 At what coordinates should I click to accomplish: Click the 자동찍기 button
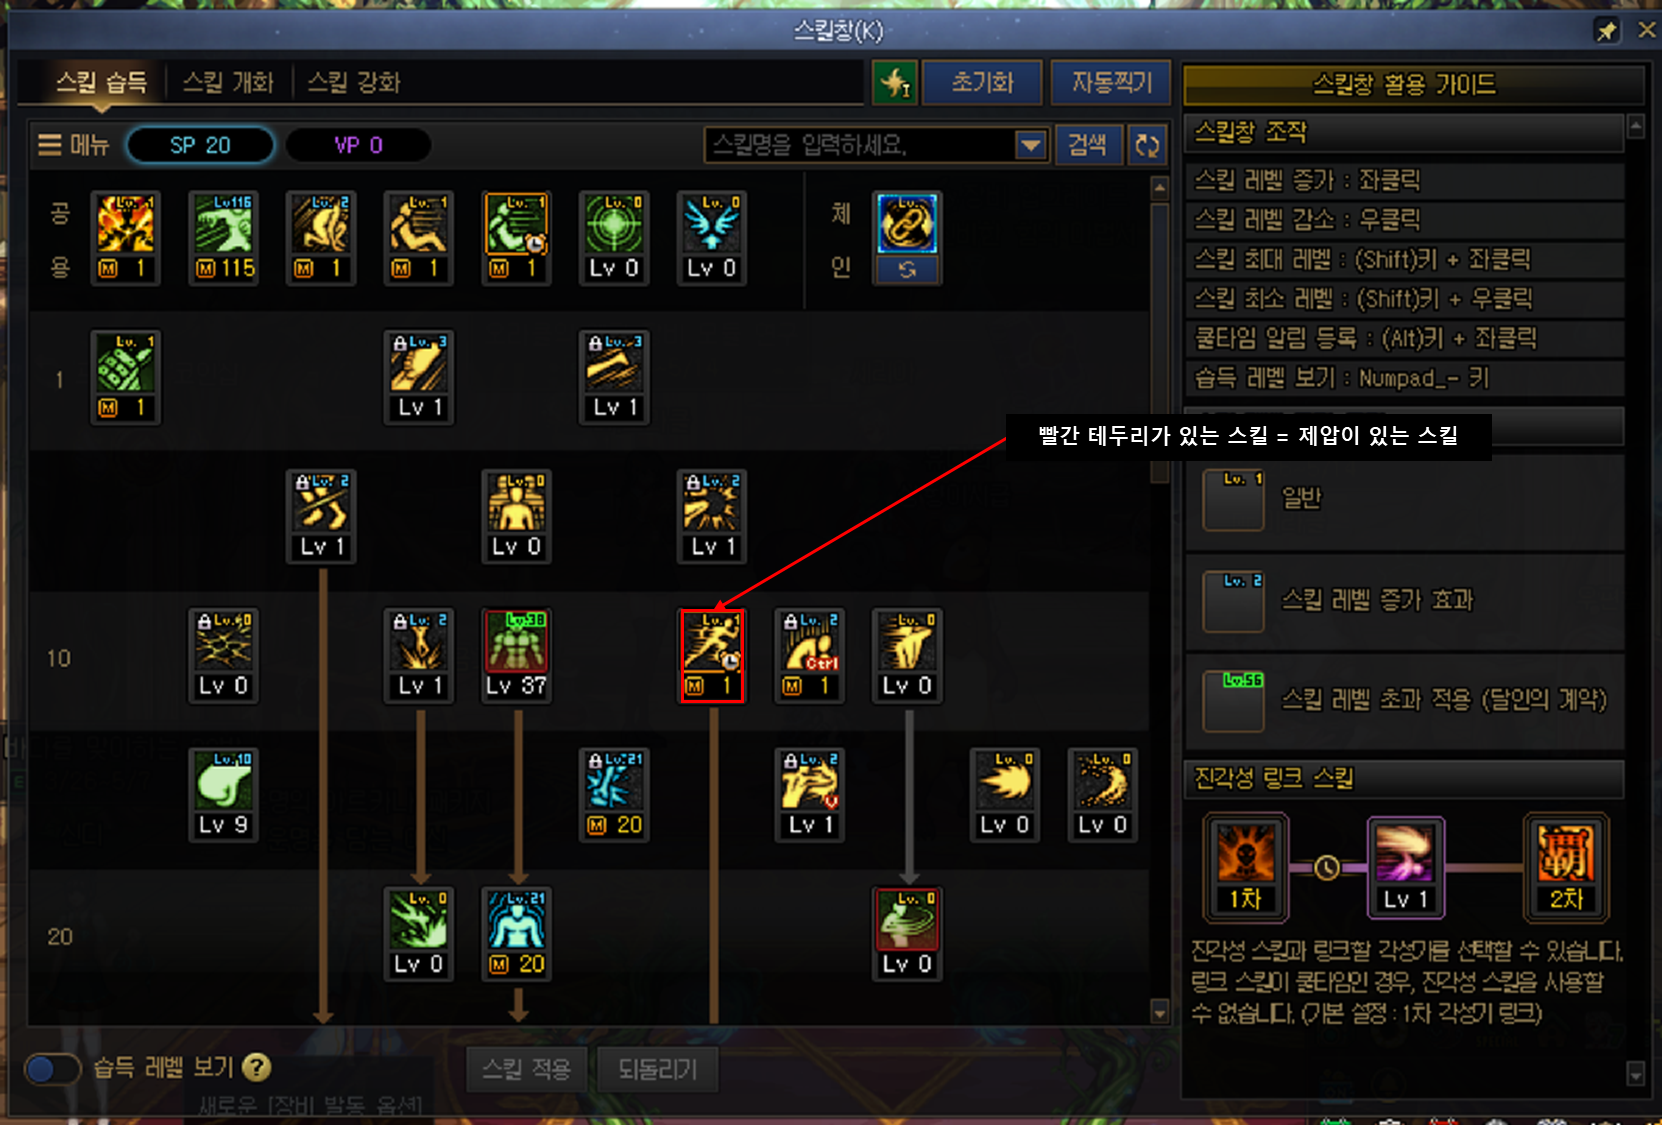click(x=1111, y=83)
